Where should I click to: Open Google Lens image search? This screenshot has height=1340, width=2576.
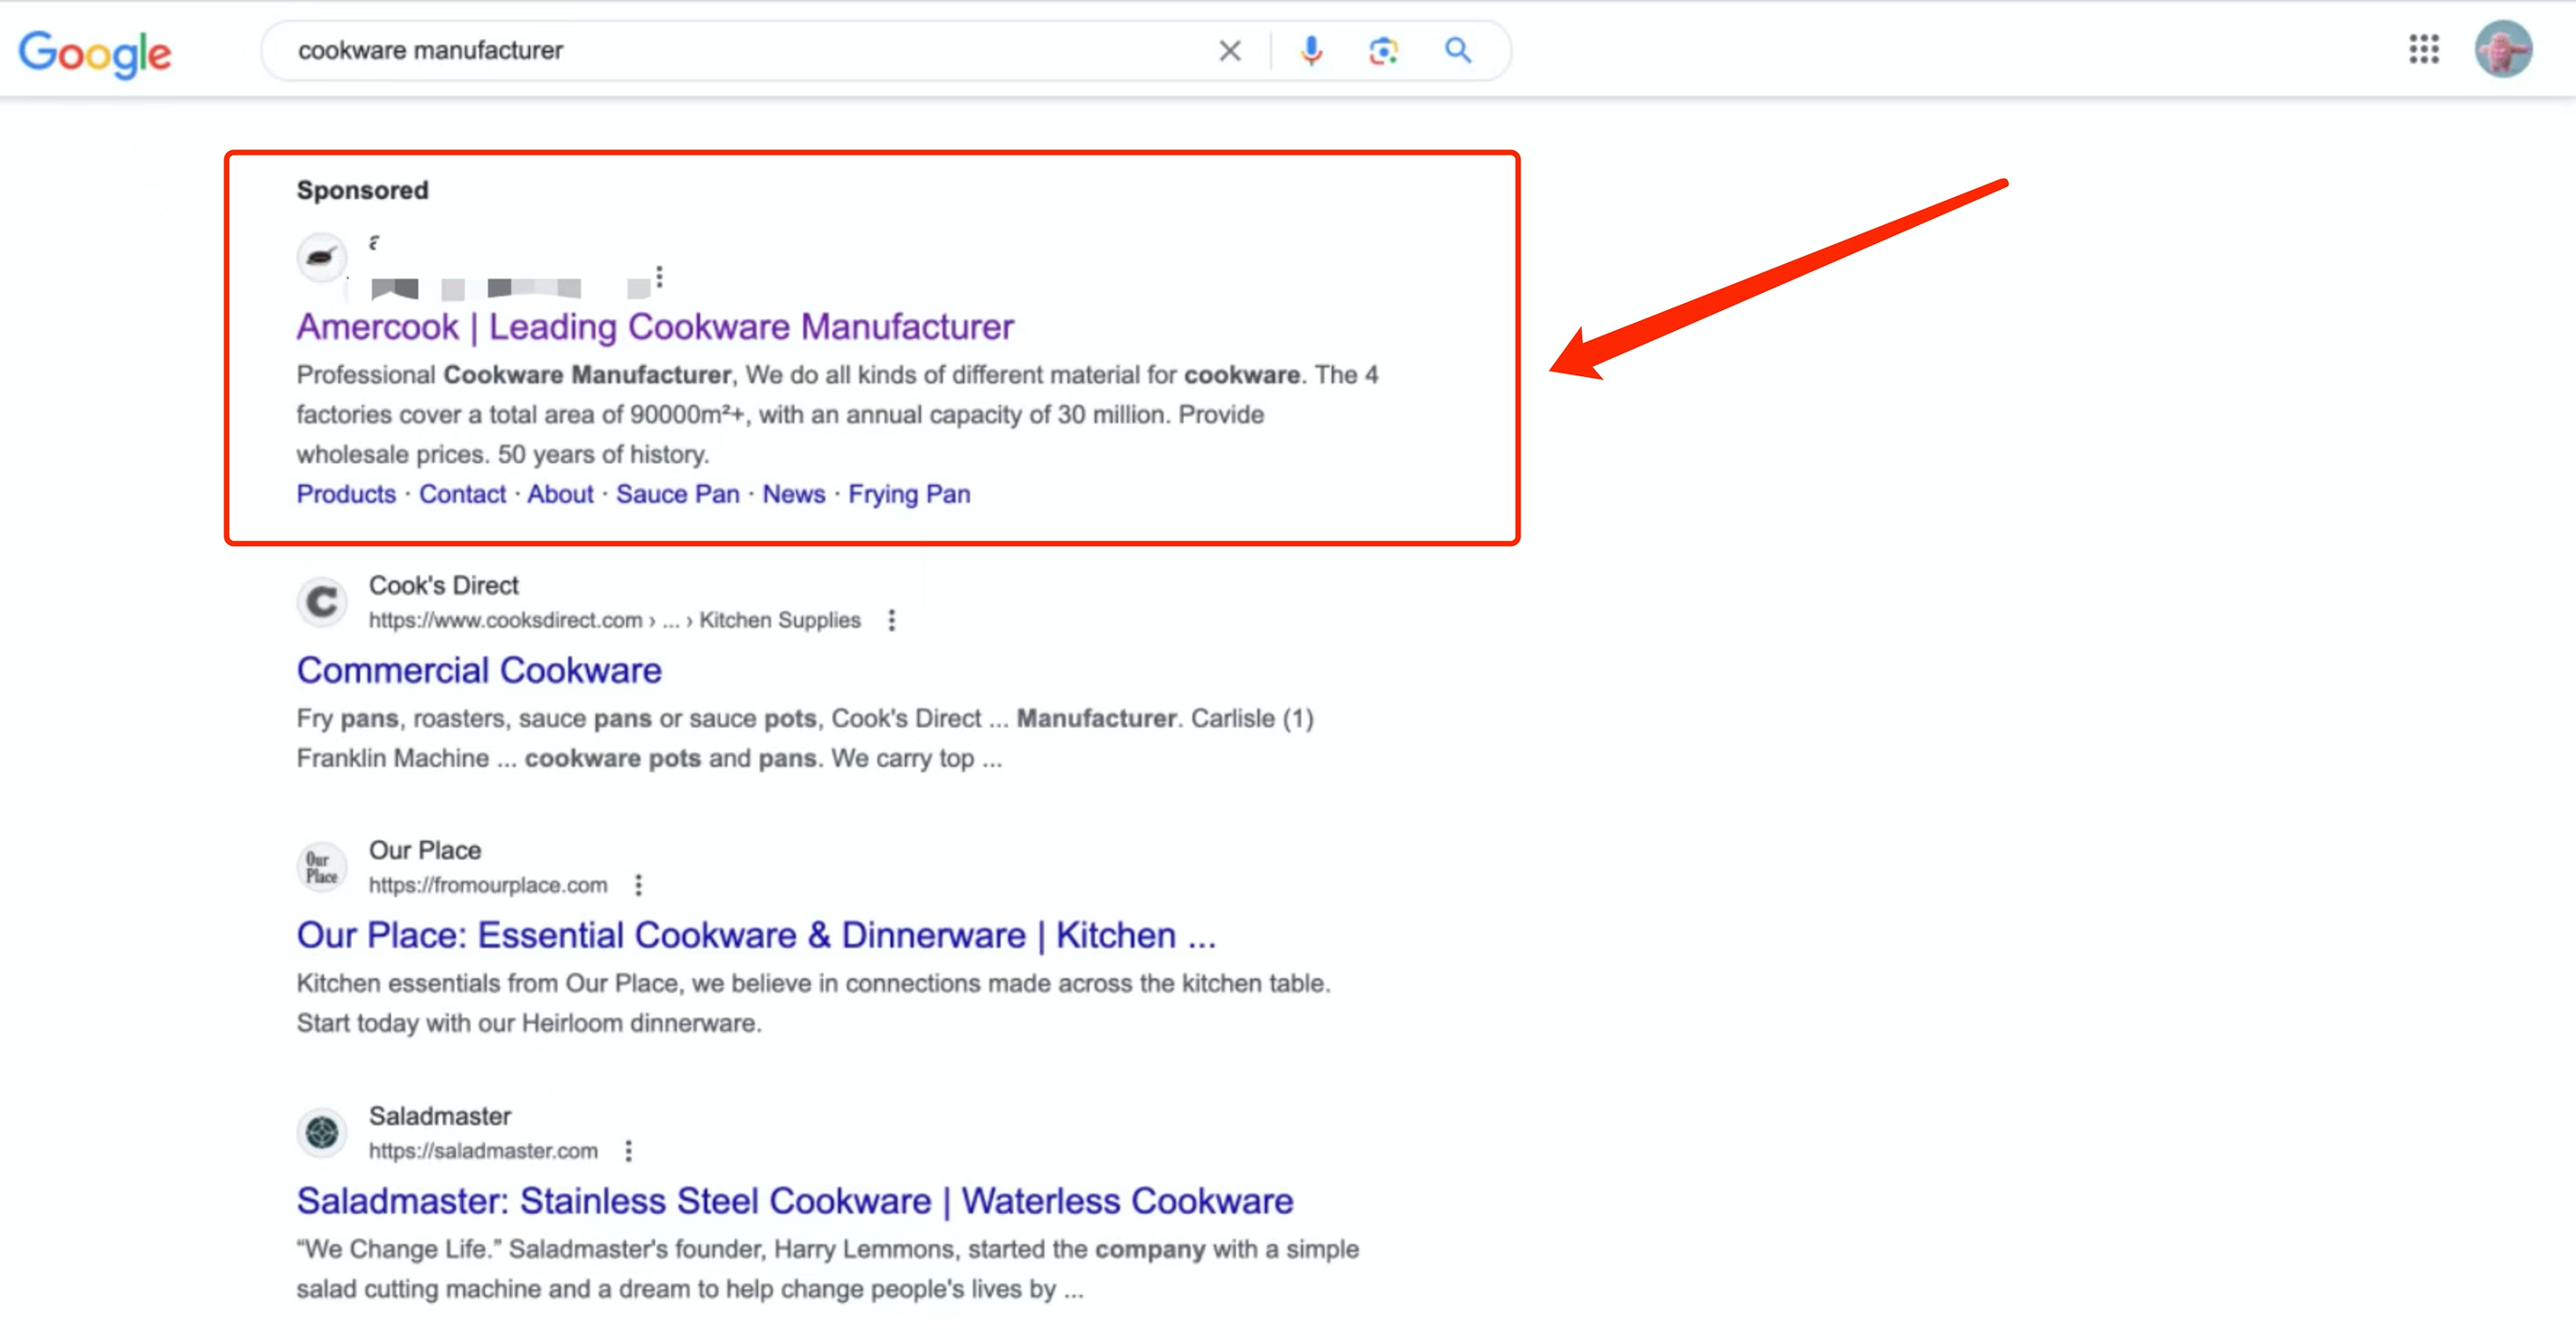(x=1383, y=50)
